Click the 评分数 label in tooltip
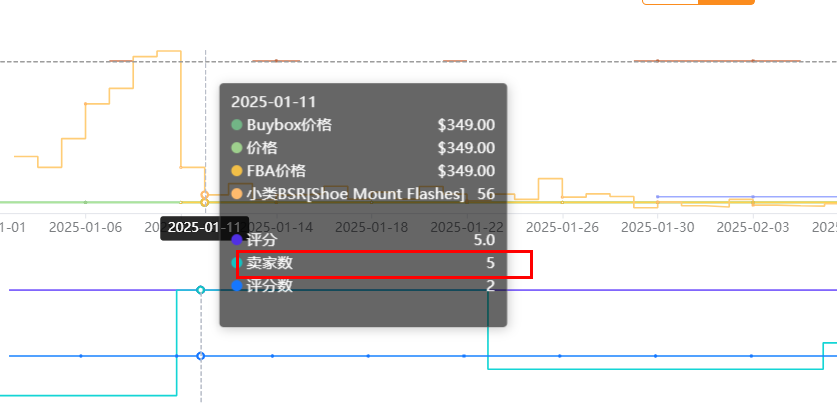 click(x=270, y=286)
